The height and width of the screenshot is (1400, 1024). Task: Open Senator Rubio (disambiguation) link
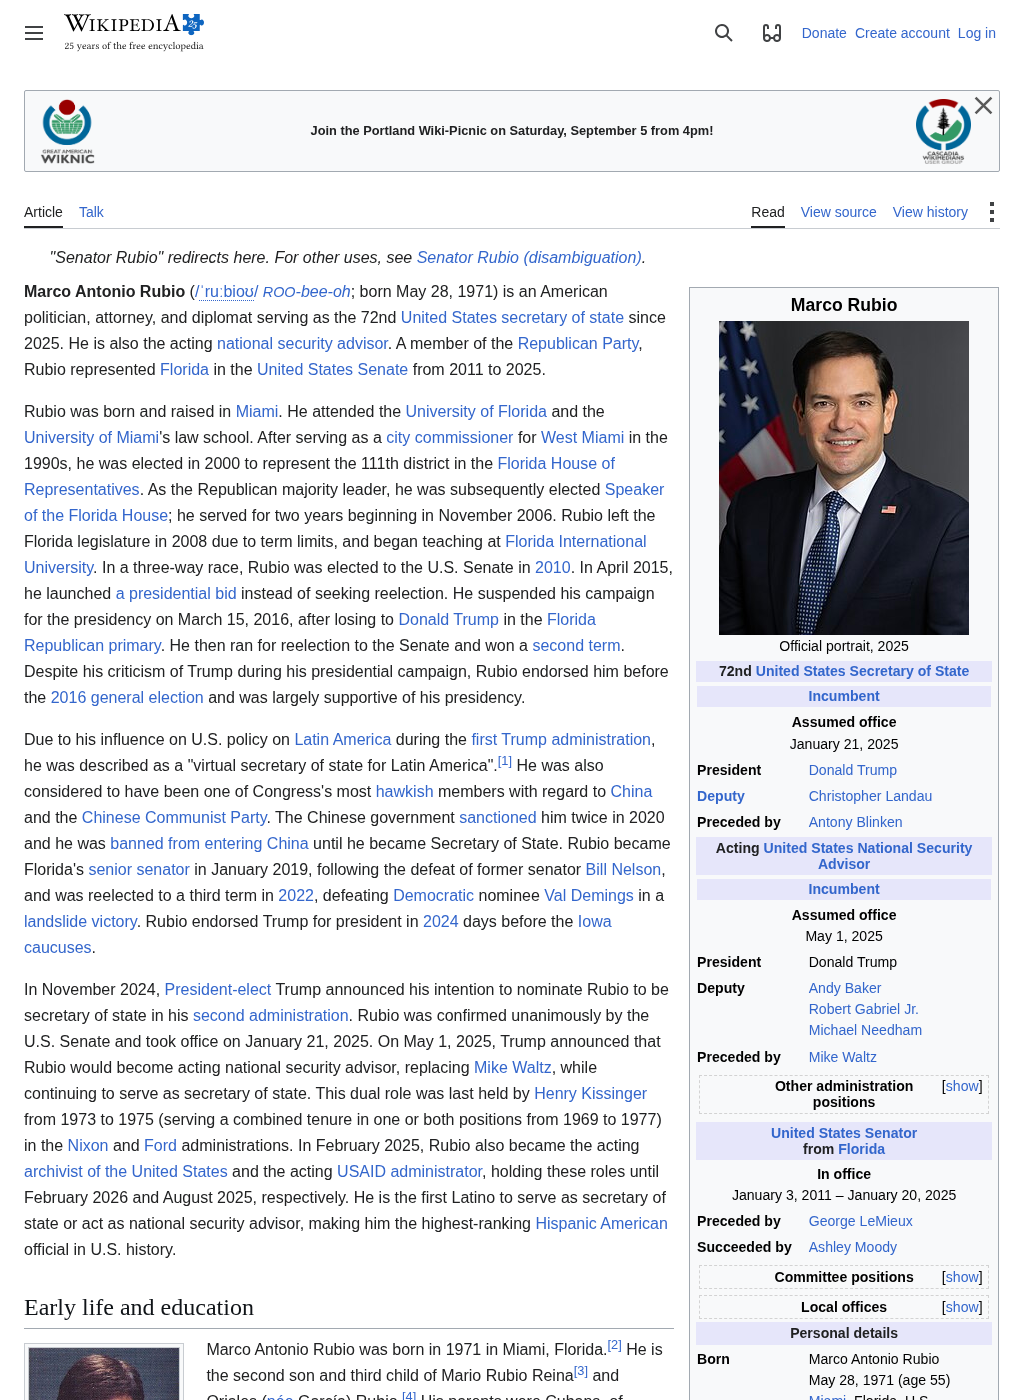tap(529, 257)
